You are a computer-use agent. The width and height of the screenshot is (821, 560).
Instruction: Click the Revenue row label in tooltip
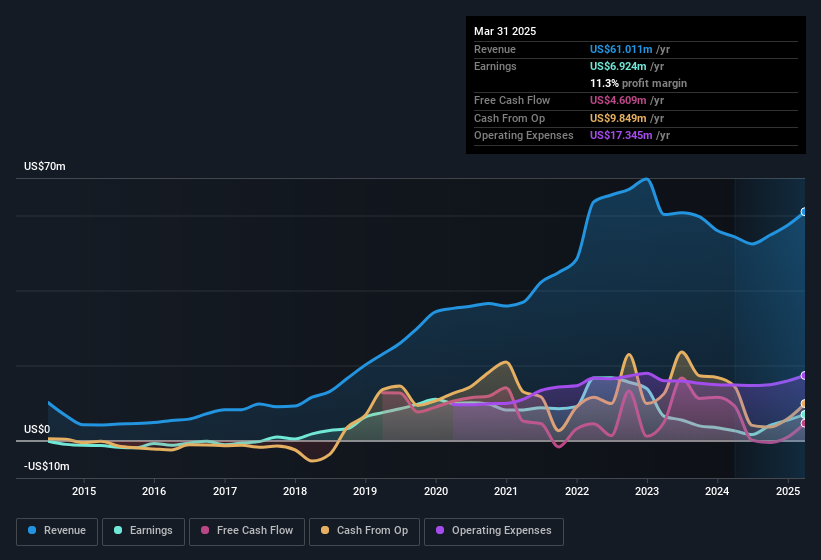point(495,49)
